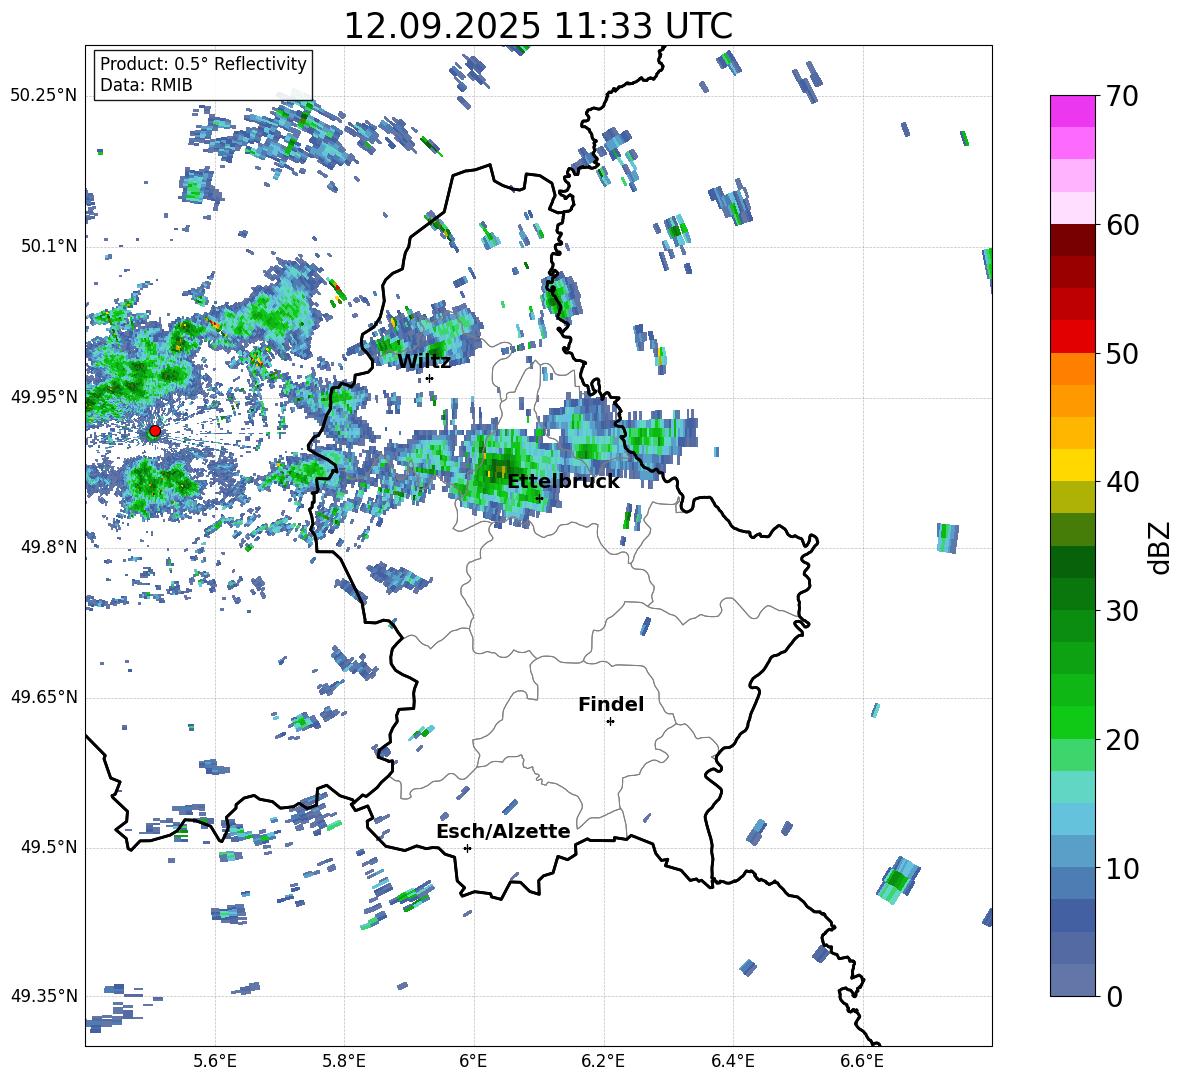
Task: Pick the yellow swatch just above 40
Action: [x=1072, y=465]
